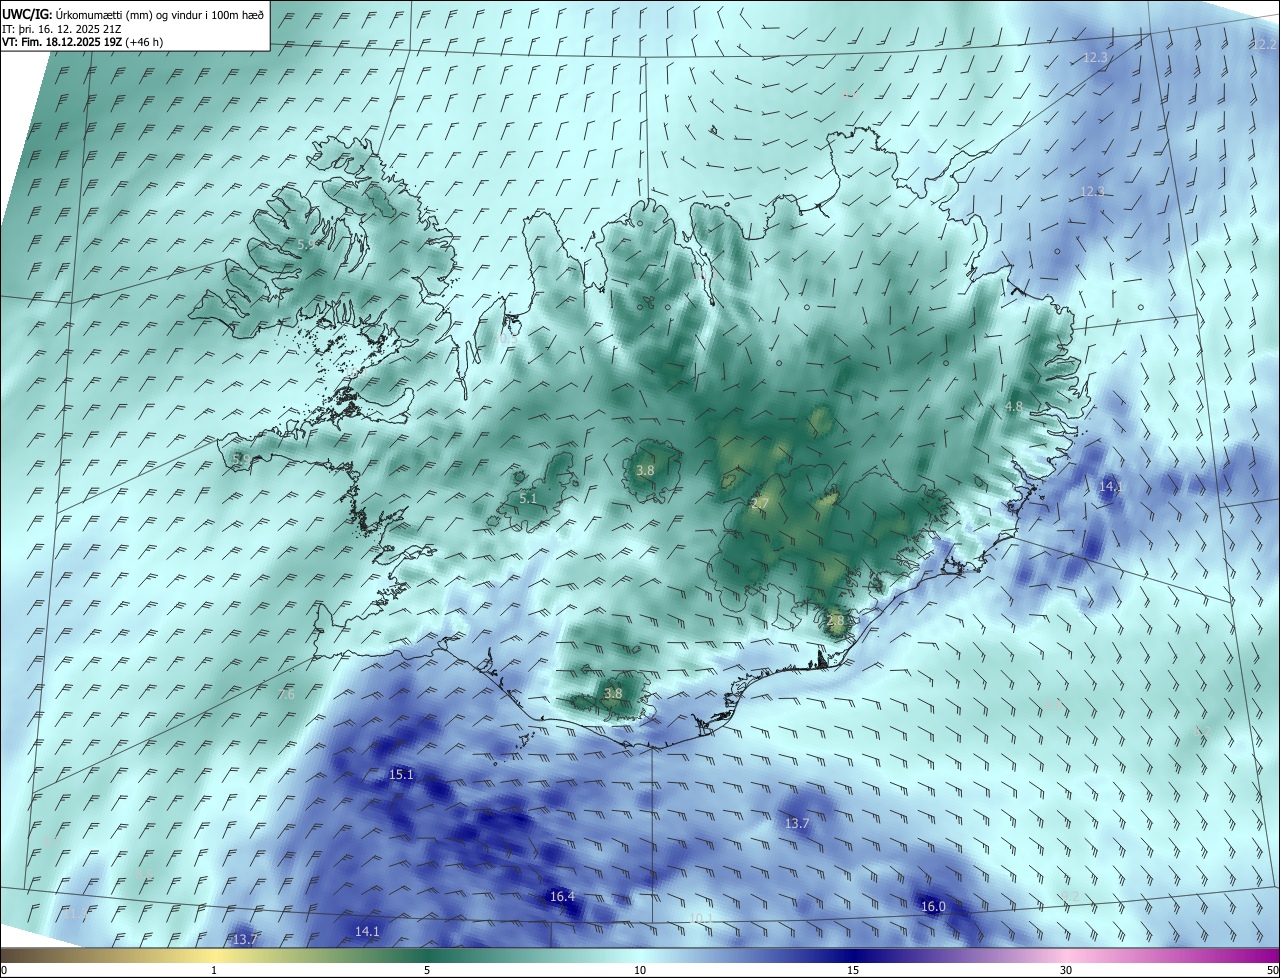Click the 5.1 value on the glacier

528,498
